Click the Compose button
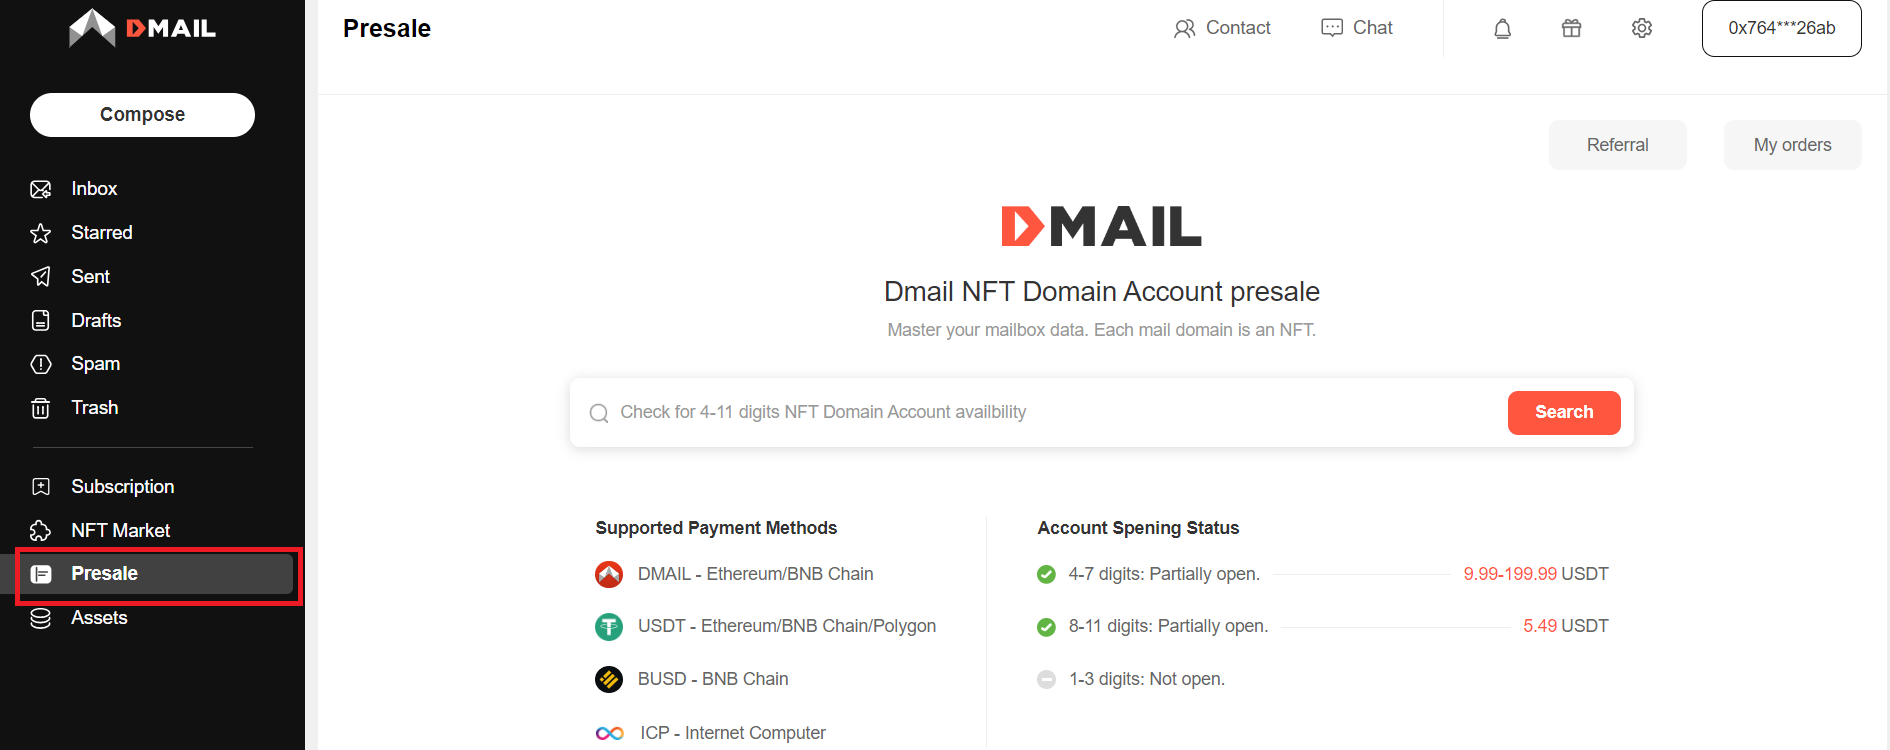1890x750 pixels. tap(142, 114)
